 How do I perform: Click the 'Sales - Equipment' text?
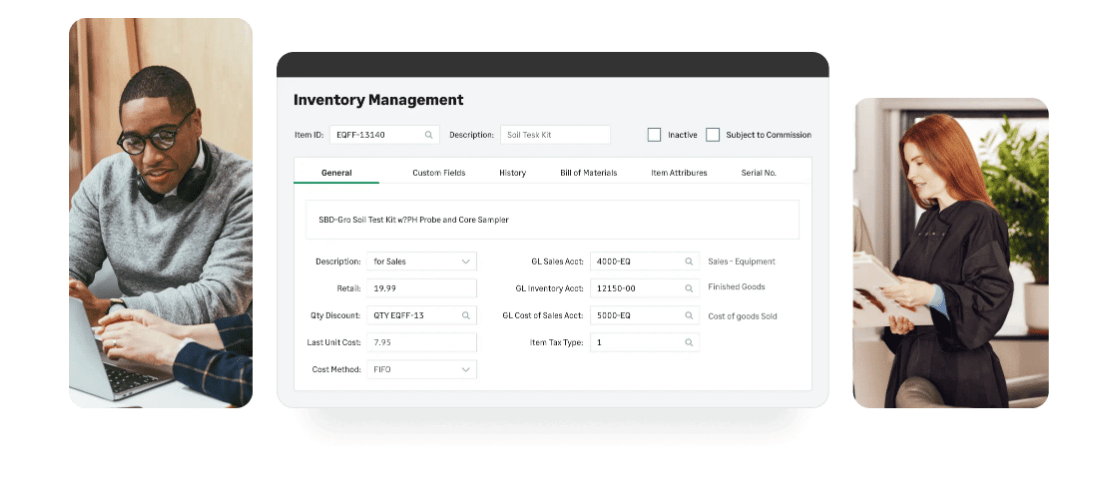pyautogui.click(x=741, y=262)
